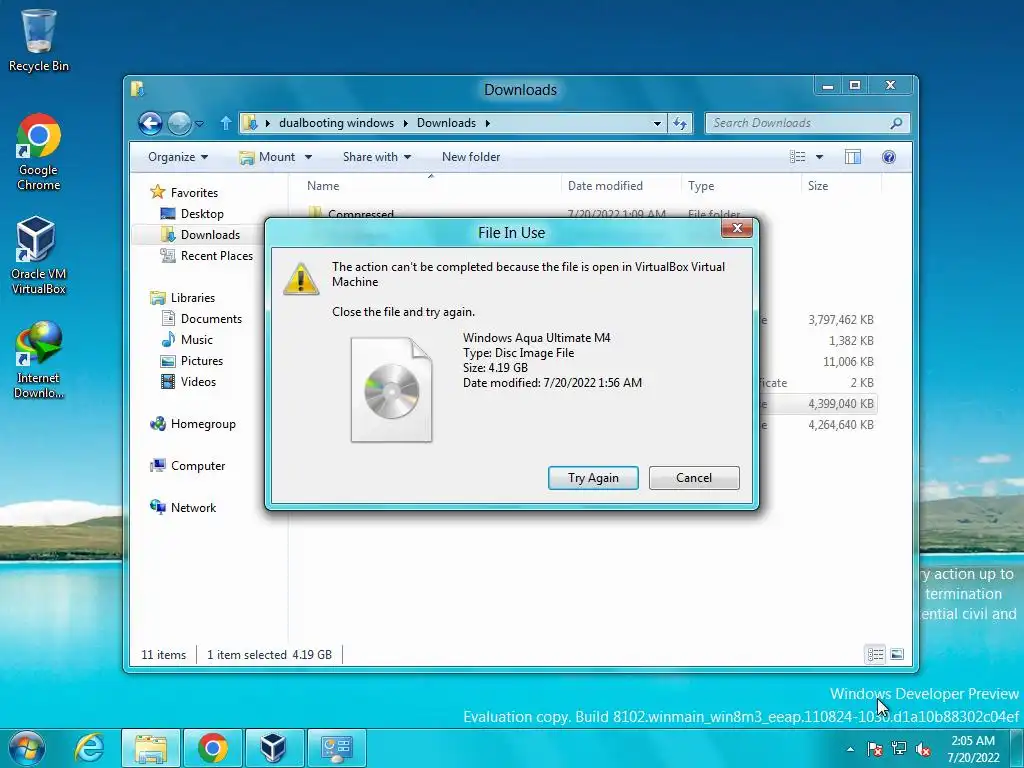Open Chrome from the taskbar
This screenshot has height=768, width=1024.
(x=213, y=748)
